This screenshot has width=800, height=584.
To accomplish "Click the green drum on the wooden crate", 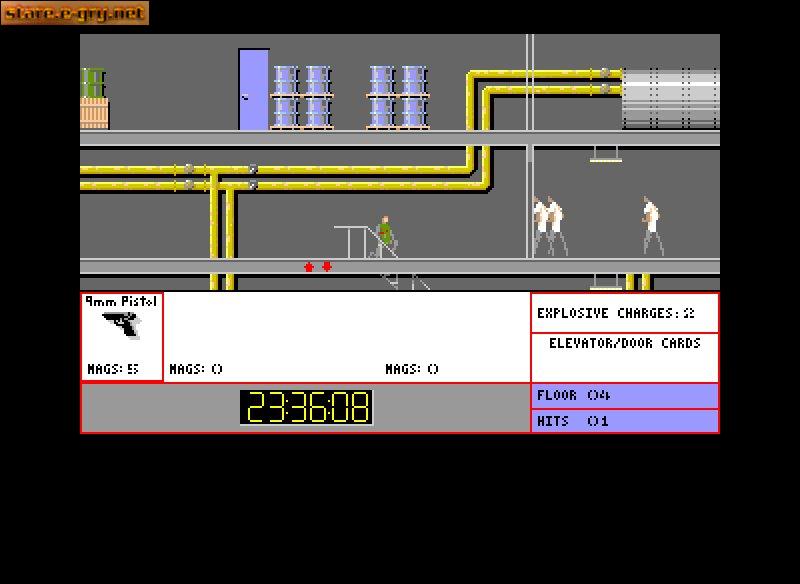I will click(x=93, y=83).
